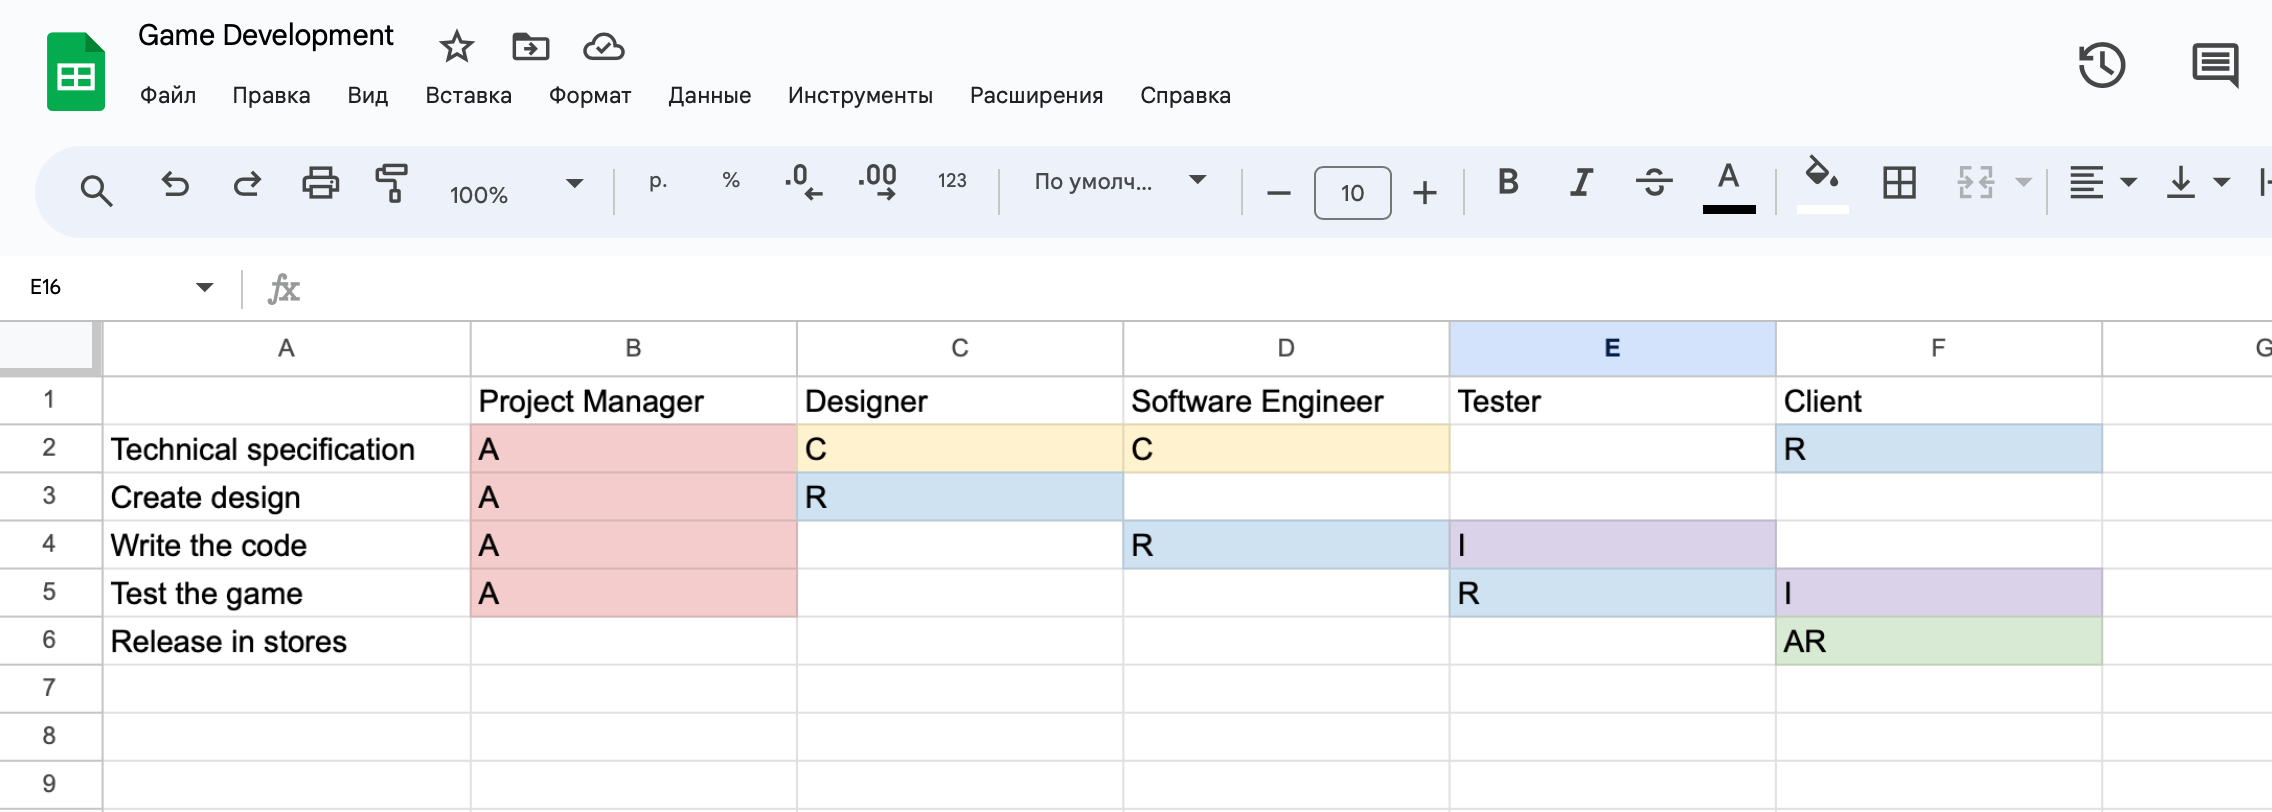
Task: Select the Test the game cell
Action: pos(286,593)
